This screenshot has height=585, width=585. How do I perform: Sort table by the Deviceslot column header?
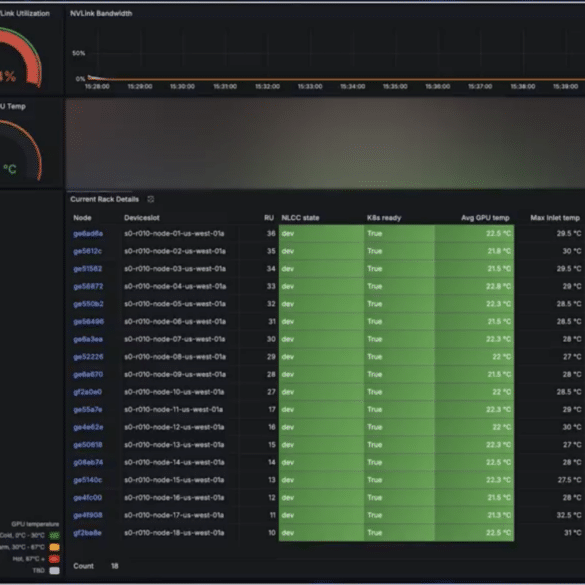click(142, 218)
